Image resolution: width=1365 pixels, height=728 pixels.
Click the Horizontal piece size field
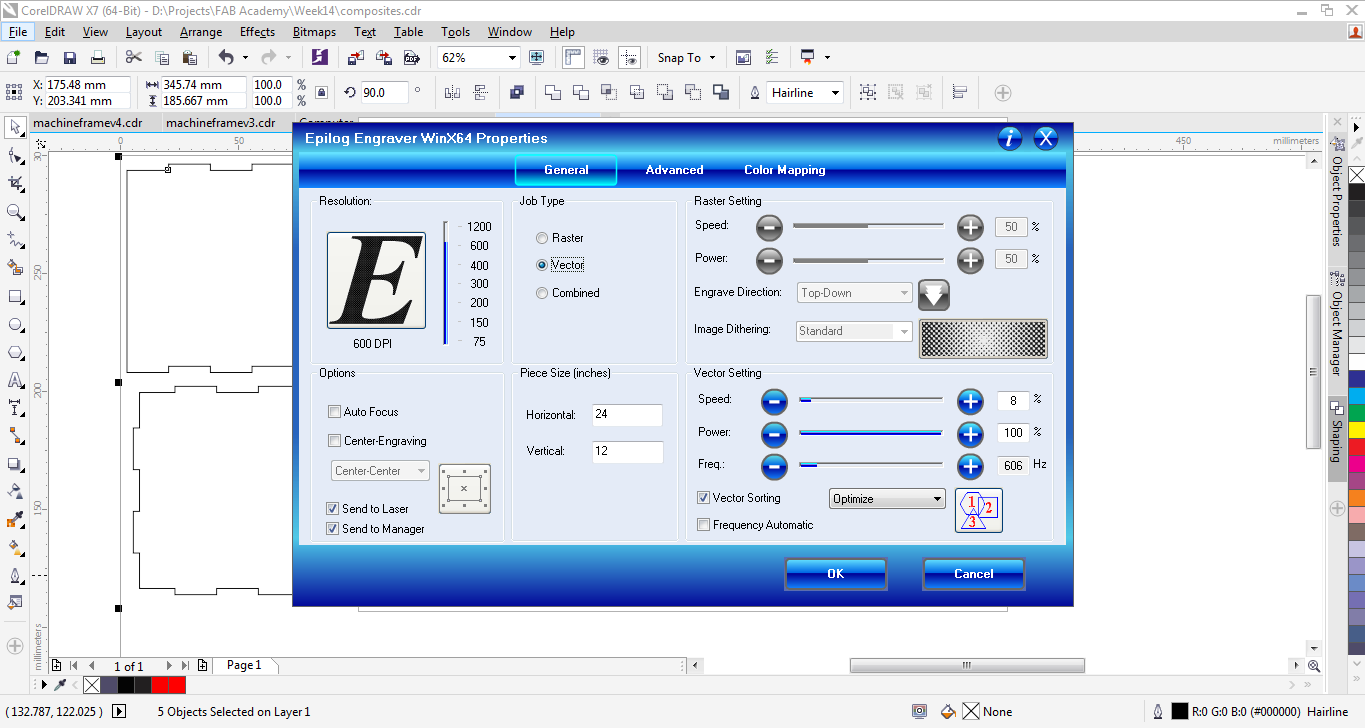(x=627, y=415)
